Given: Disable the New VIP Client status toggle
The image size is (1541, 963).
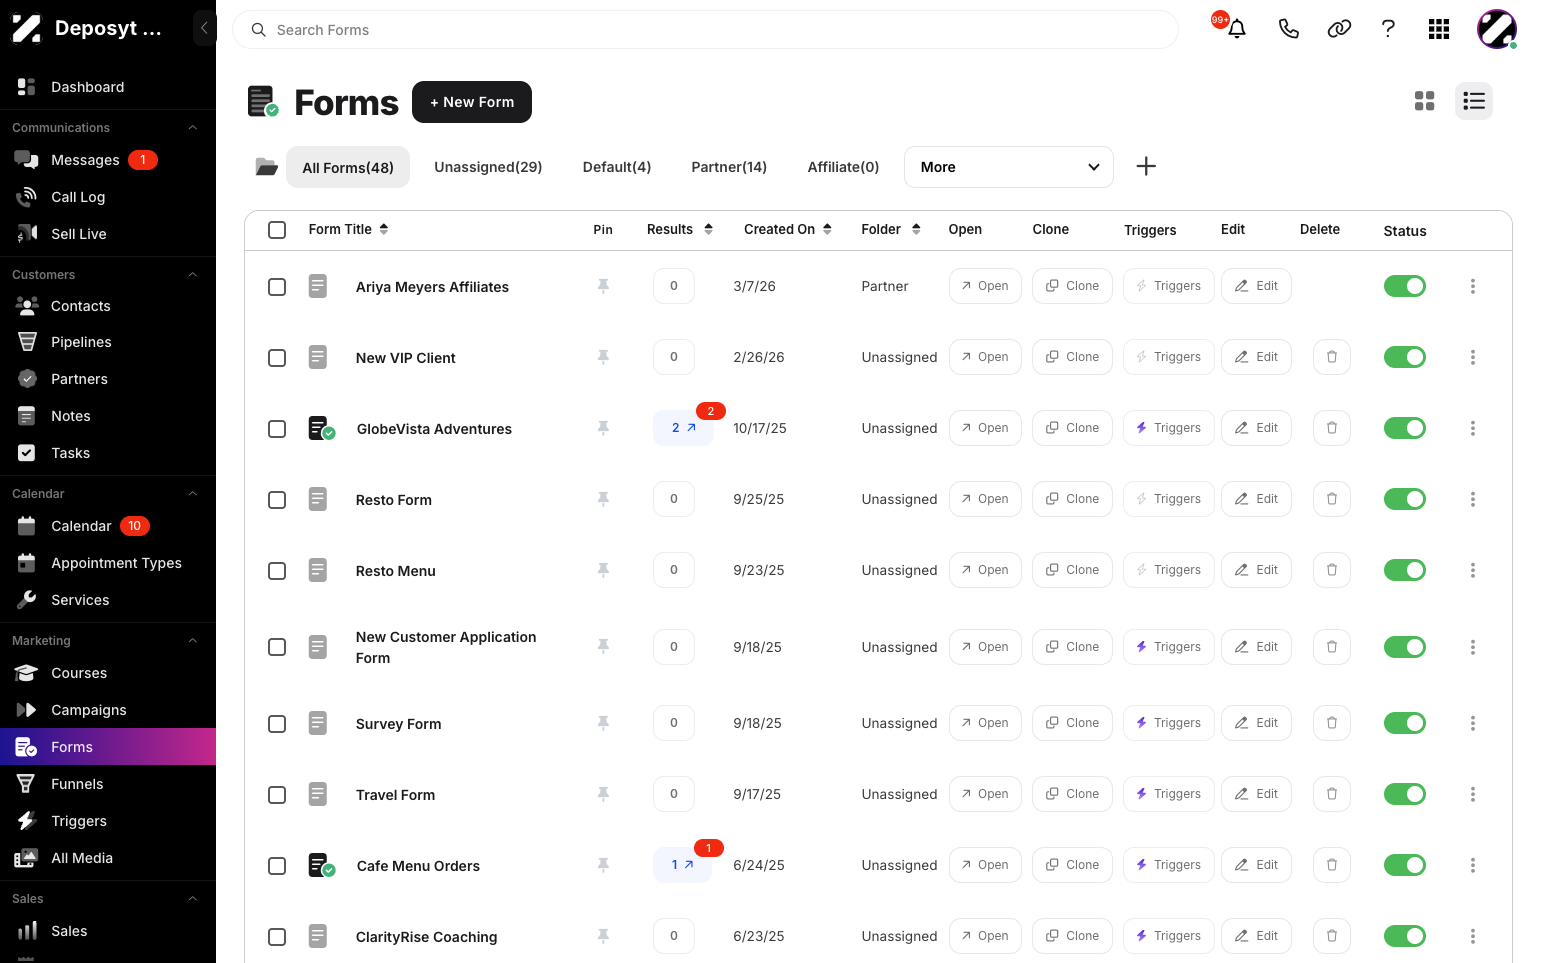Looking at the screenshot, I should [x=1405, y=357].
